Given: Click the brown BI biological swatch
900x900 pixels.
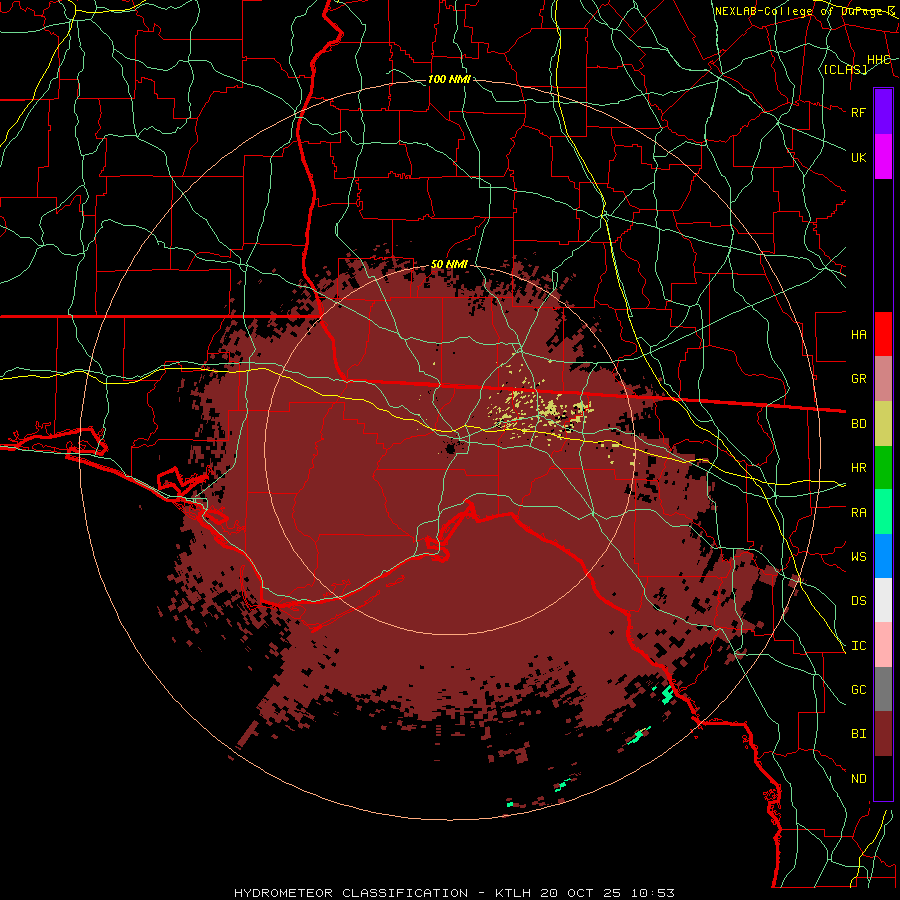Looking at the screenshot, I should [883, 734].
